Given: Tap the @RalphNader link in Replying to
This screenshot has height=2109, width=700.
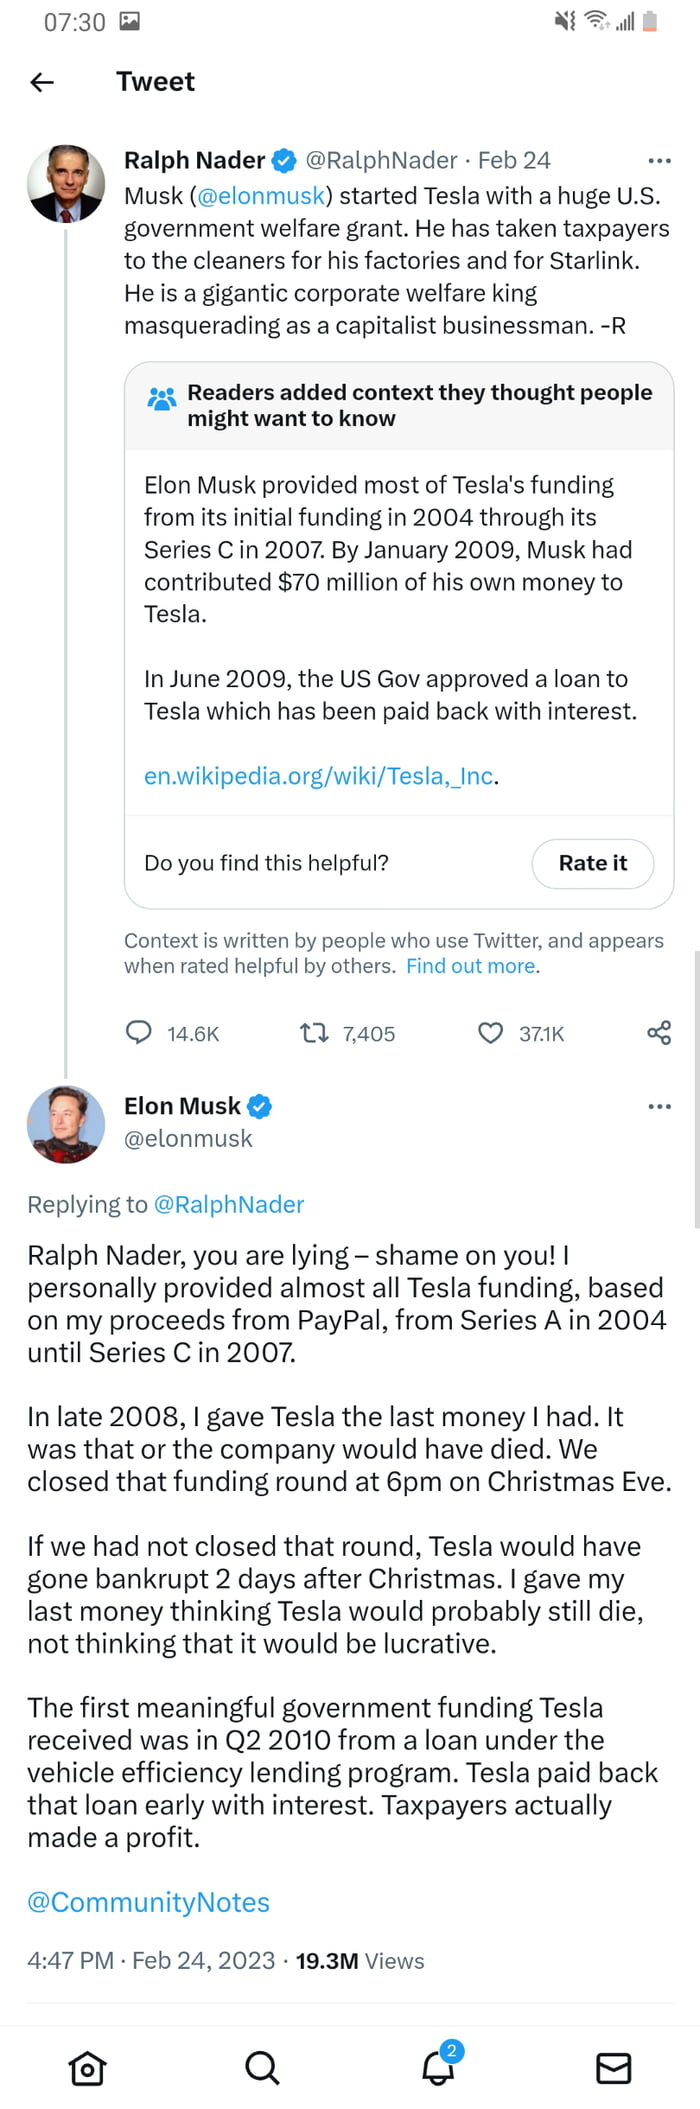Looking at the screenshot, I should [229, 1204].
